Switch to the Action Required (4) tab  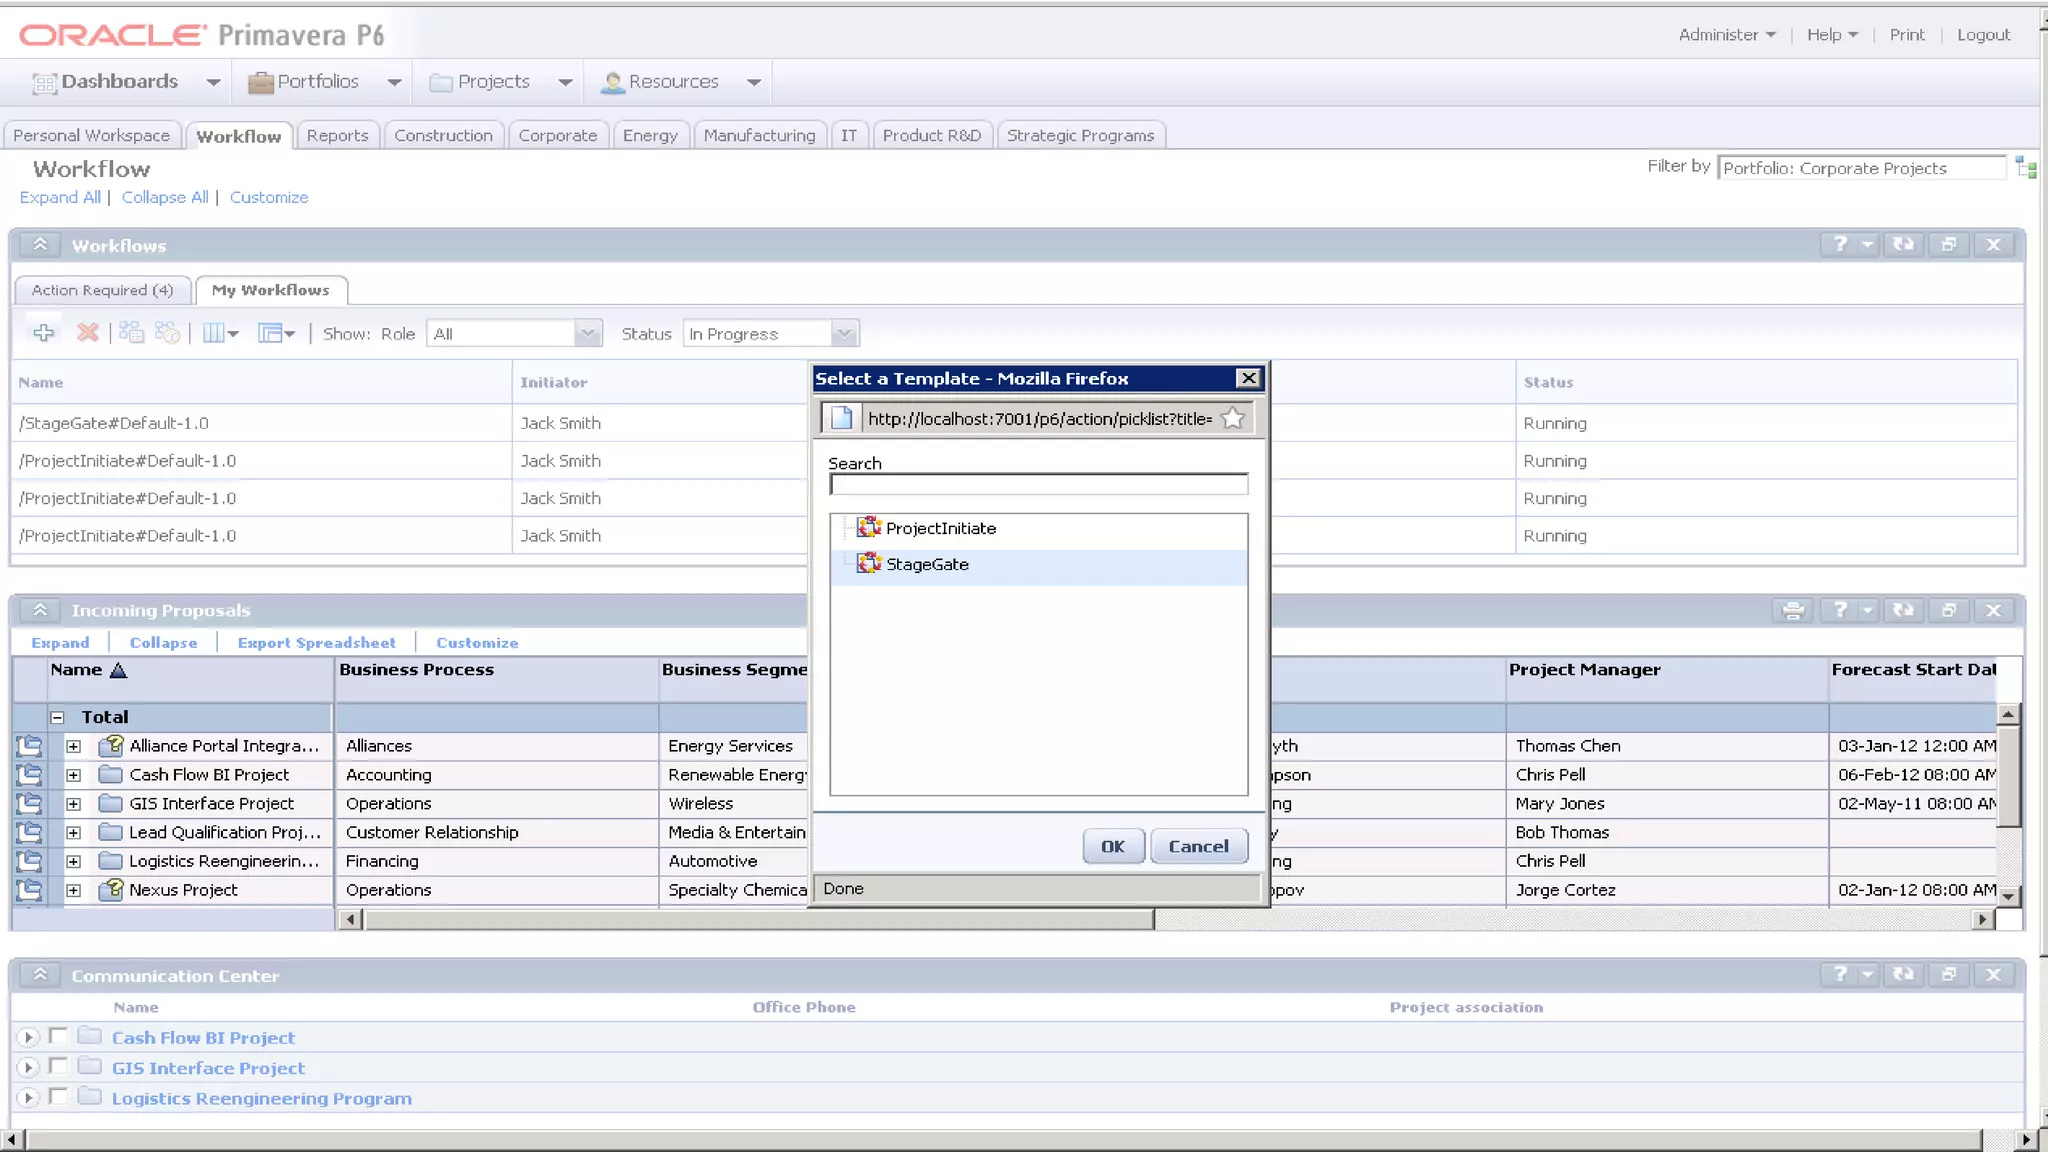(102, 290)
